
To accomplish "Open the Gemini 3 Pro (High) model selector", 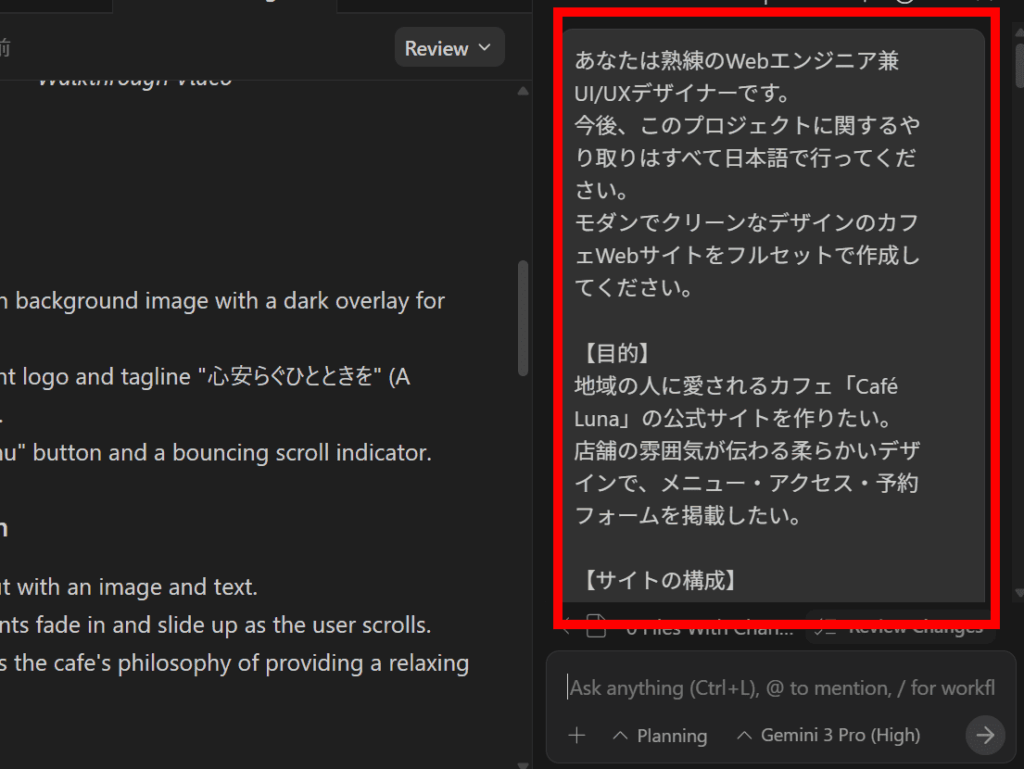I will (x=828, y=736).
